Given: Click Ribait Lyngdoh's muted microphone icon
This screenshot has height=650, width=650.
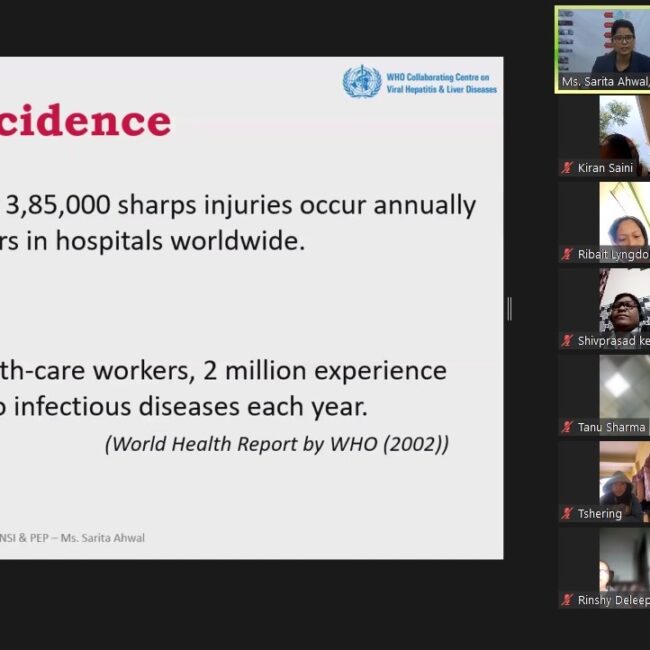Looking at the screenshot, I should tap(567, 255).
